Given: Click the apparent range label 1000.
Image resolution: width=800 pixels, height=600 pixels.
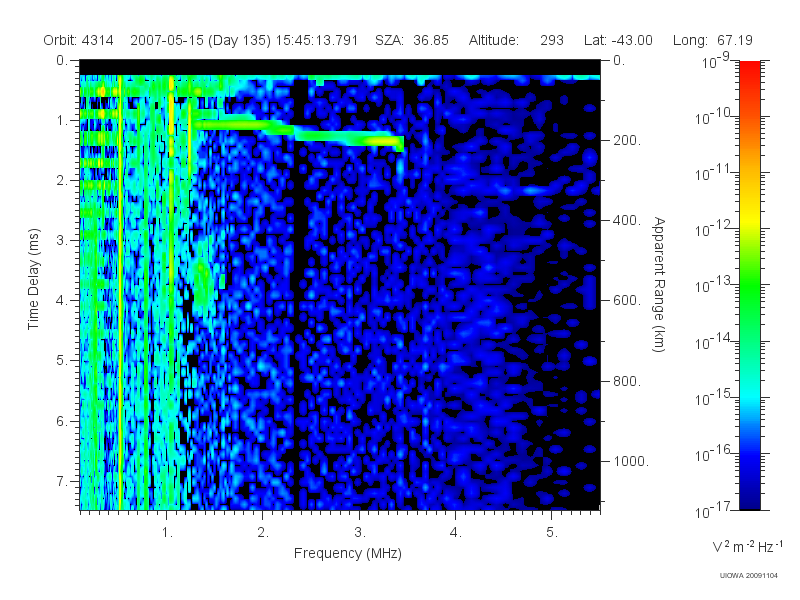Looking at the screenshot, I should (631, 461).
